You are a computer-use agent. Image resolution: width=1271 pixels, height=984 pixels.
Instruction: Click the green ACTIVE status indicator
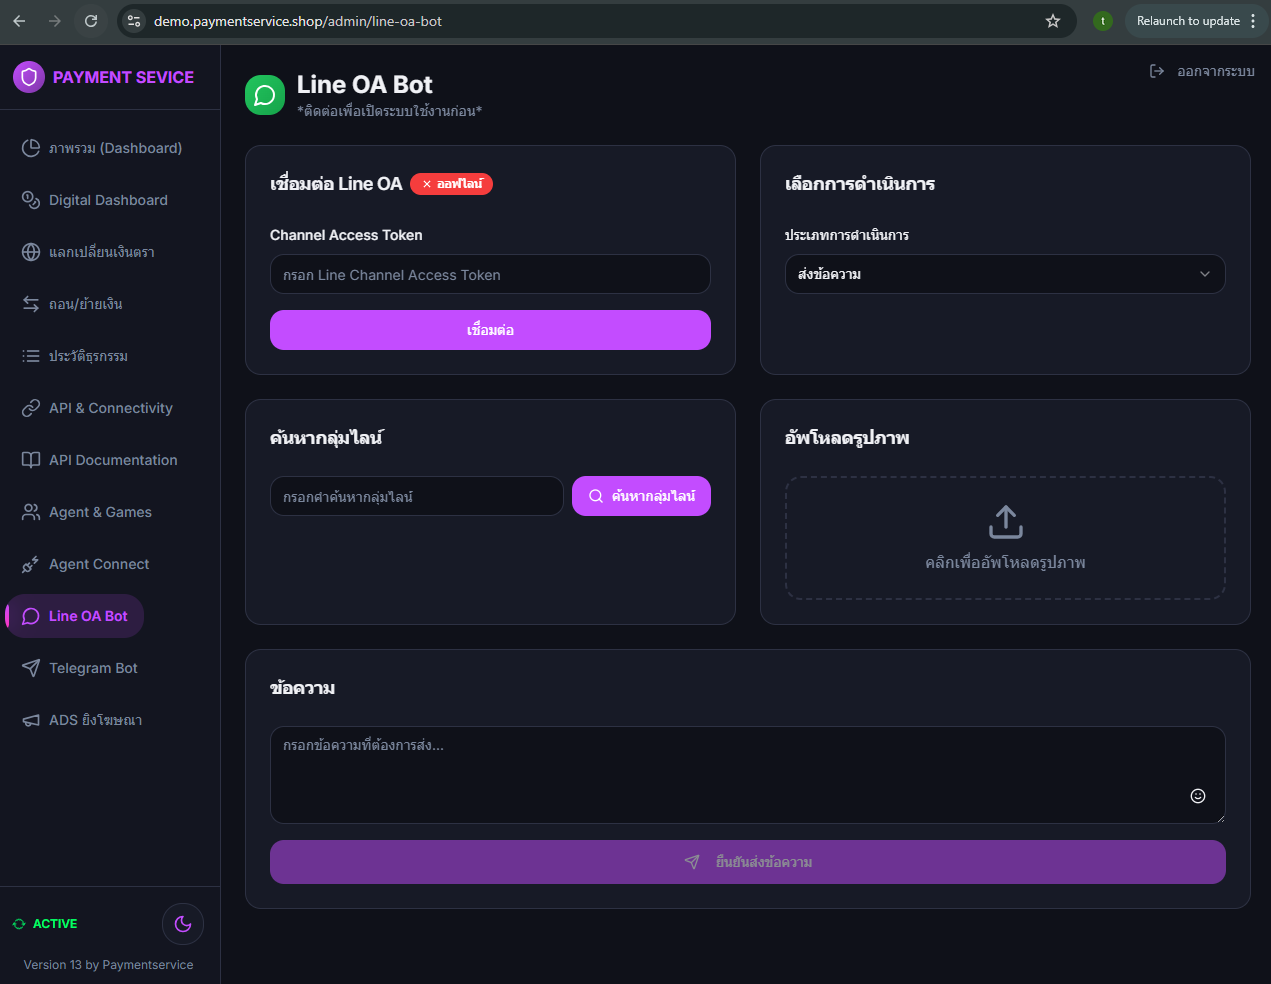click(x=45, y=924)
